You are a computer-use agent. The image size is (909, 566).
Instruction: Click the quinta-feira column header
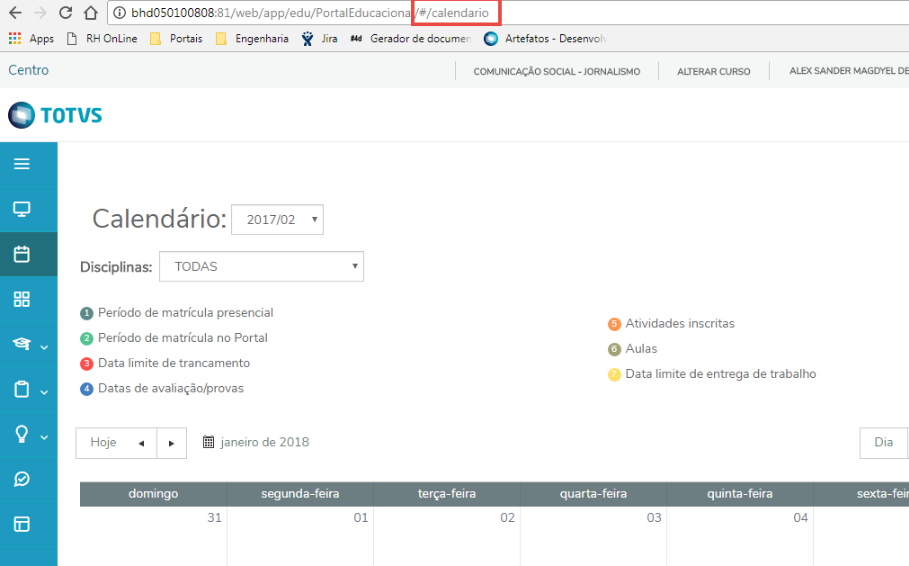pos(740,494)
